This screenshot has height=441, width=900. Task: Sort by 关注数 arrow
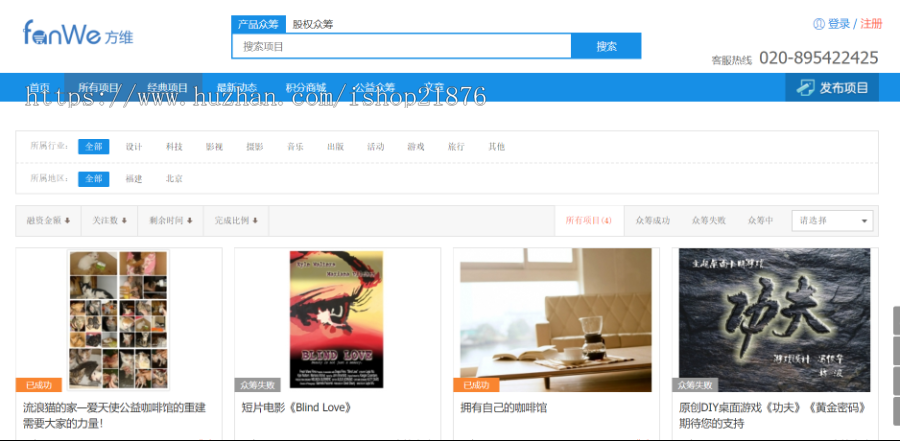click(x=124, y=220)
